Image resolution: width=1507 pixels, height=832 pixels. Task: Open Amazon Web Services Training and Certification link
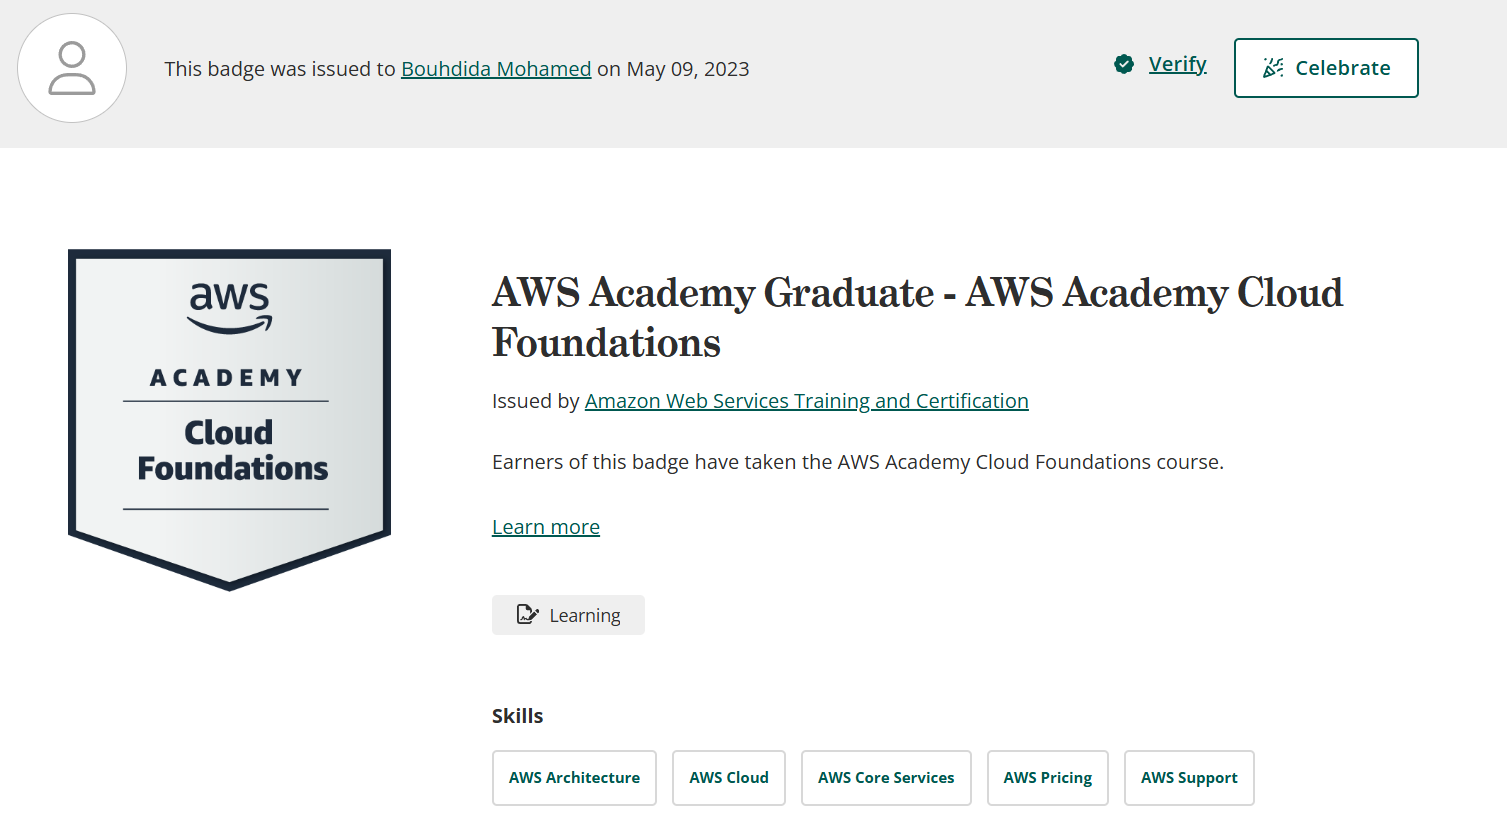click(806, 401)
